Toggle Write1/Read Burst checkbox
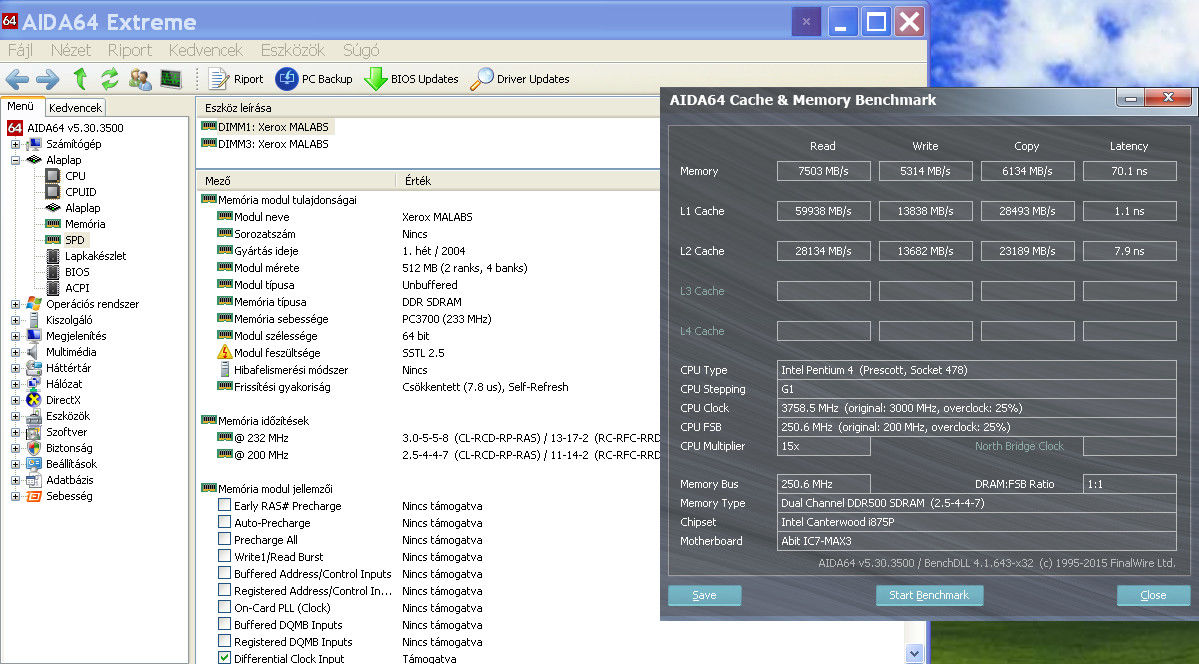Image resolution: width=1199 pixels, height=664 pixels. 224,556
